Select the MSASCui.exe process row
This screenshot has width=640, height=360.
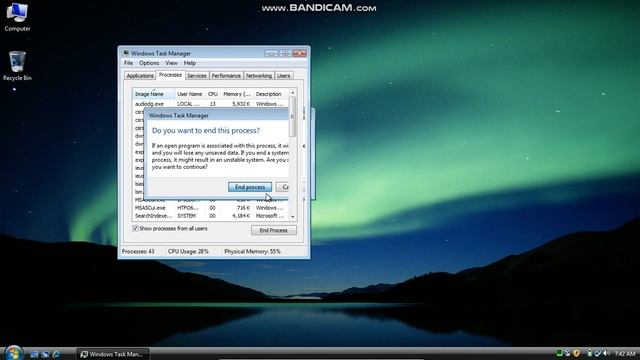tap(210, 208)
